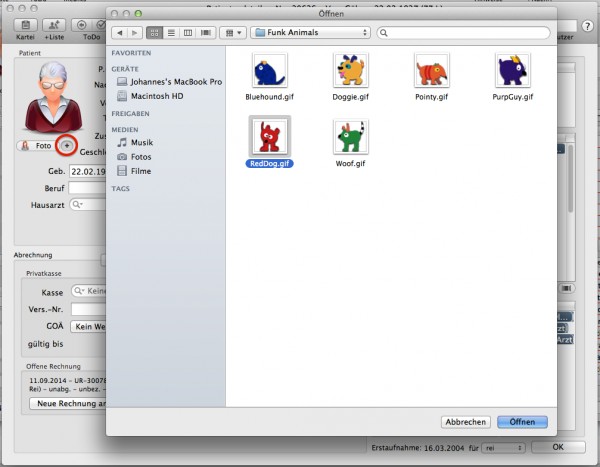Click the Foto button under patient avatar
Image resolution: width=600 pixels, height=467 pixels.
point(36,146)
